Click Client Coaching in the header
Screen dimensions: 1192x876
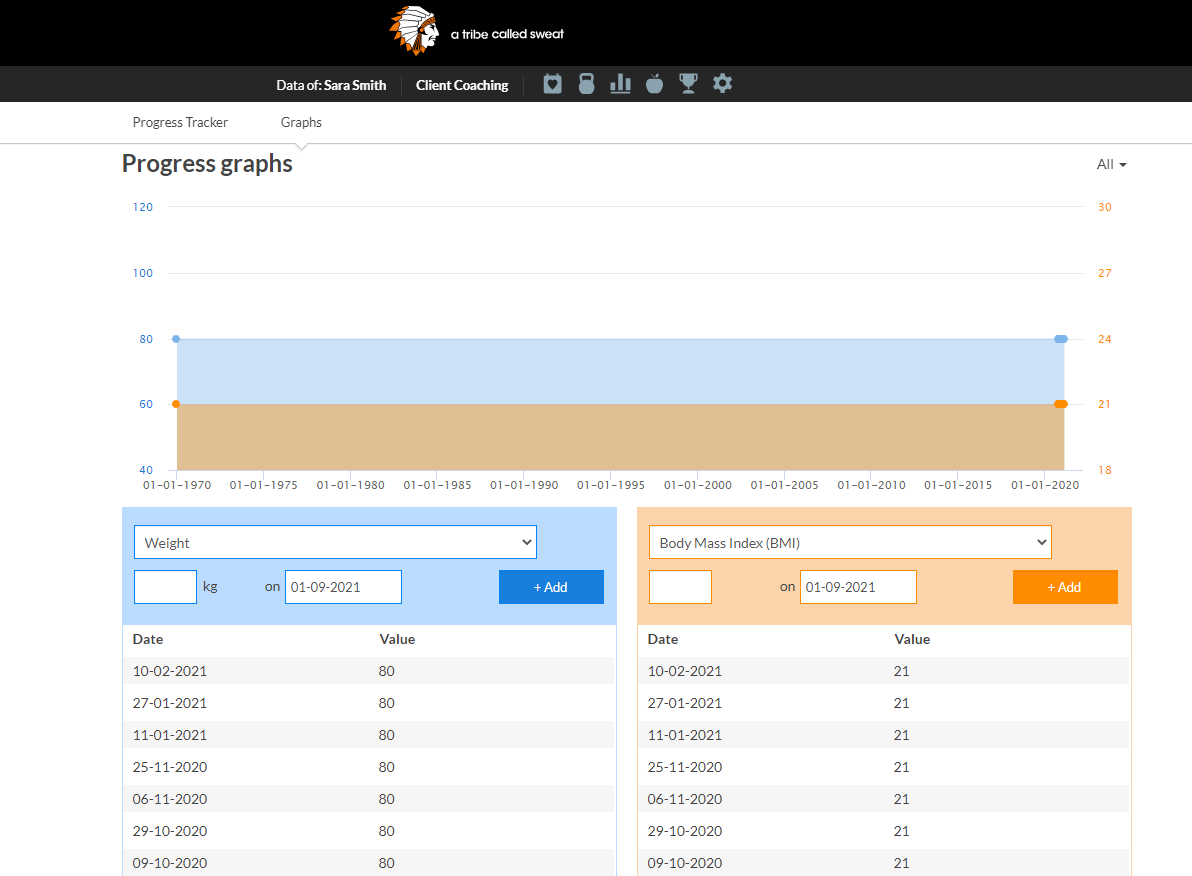462,85
